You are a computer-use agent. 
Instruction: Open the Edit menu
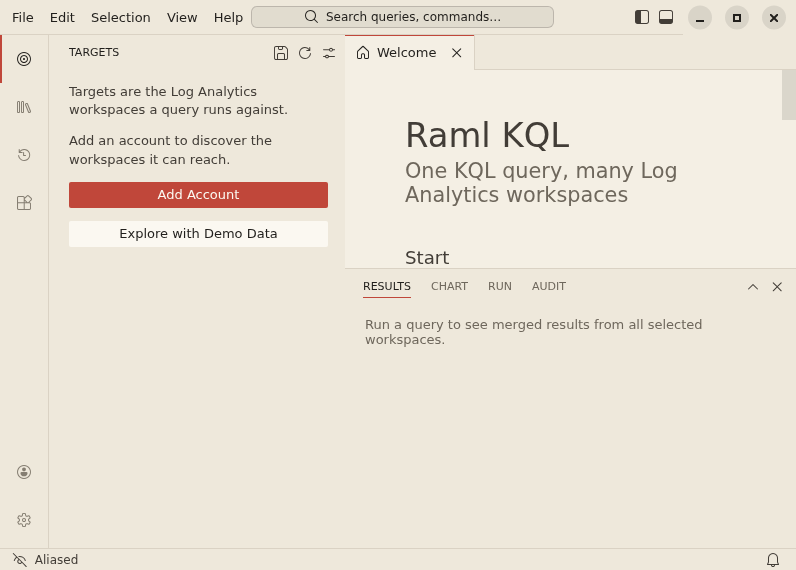[62, 17]
